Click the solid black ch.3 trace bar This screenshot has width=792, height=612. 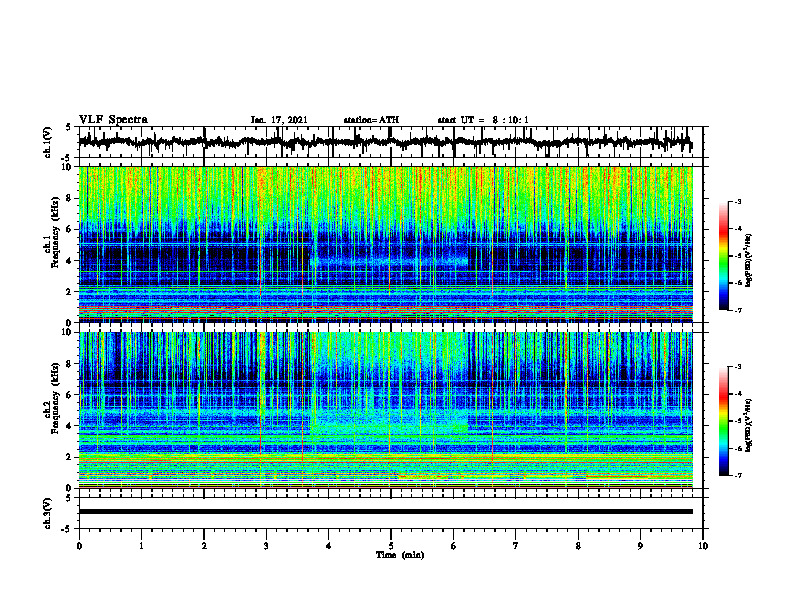click(x=385, y=512)
